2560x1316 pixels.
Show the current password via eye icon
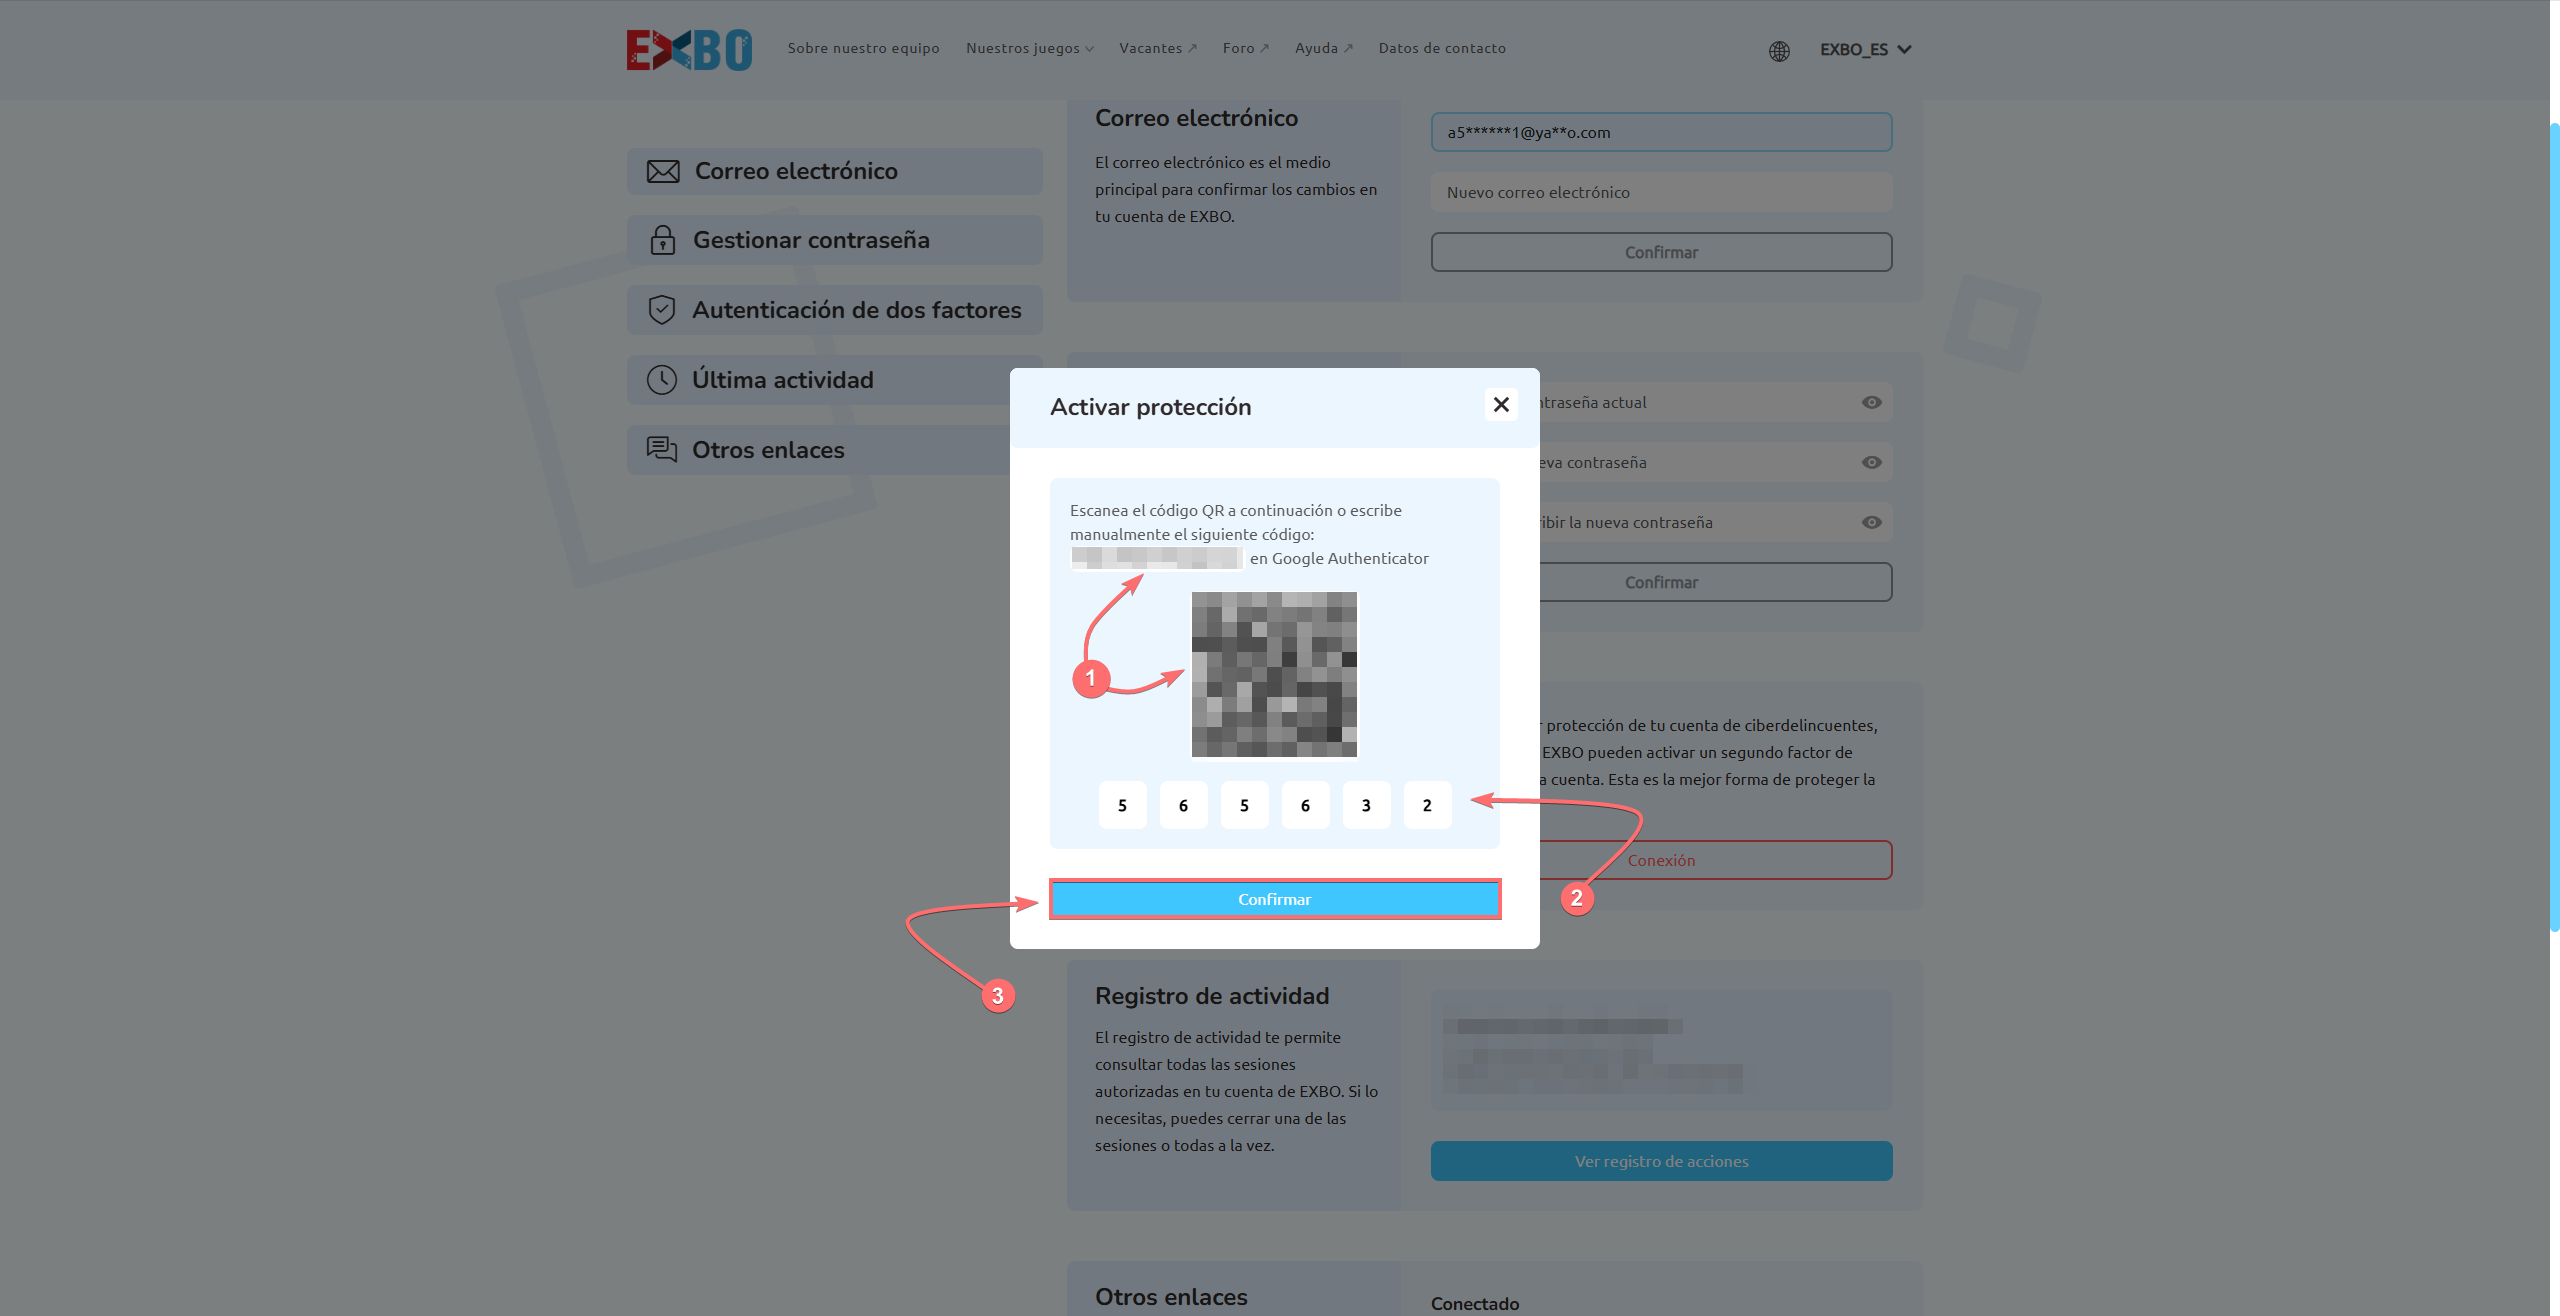pos(1872,402)
